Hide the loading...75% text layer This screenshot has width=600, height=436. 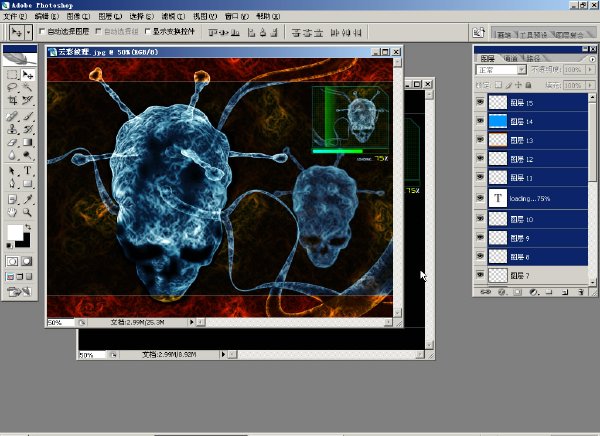pos(480,198)
